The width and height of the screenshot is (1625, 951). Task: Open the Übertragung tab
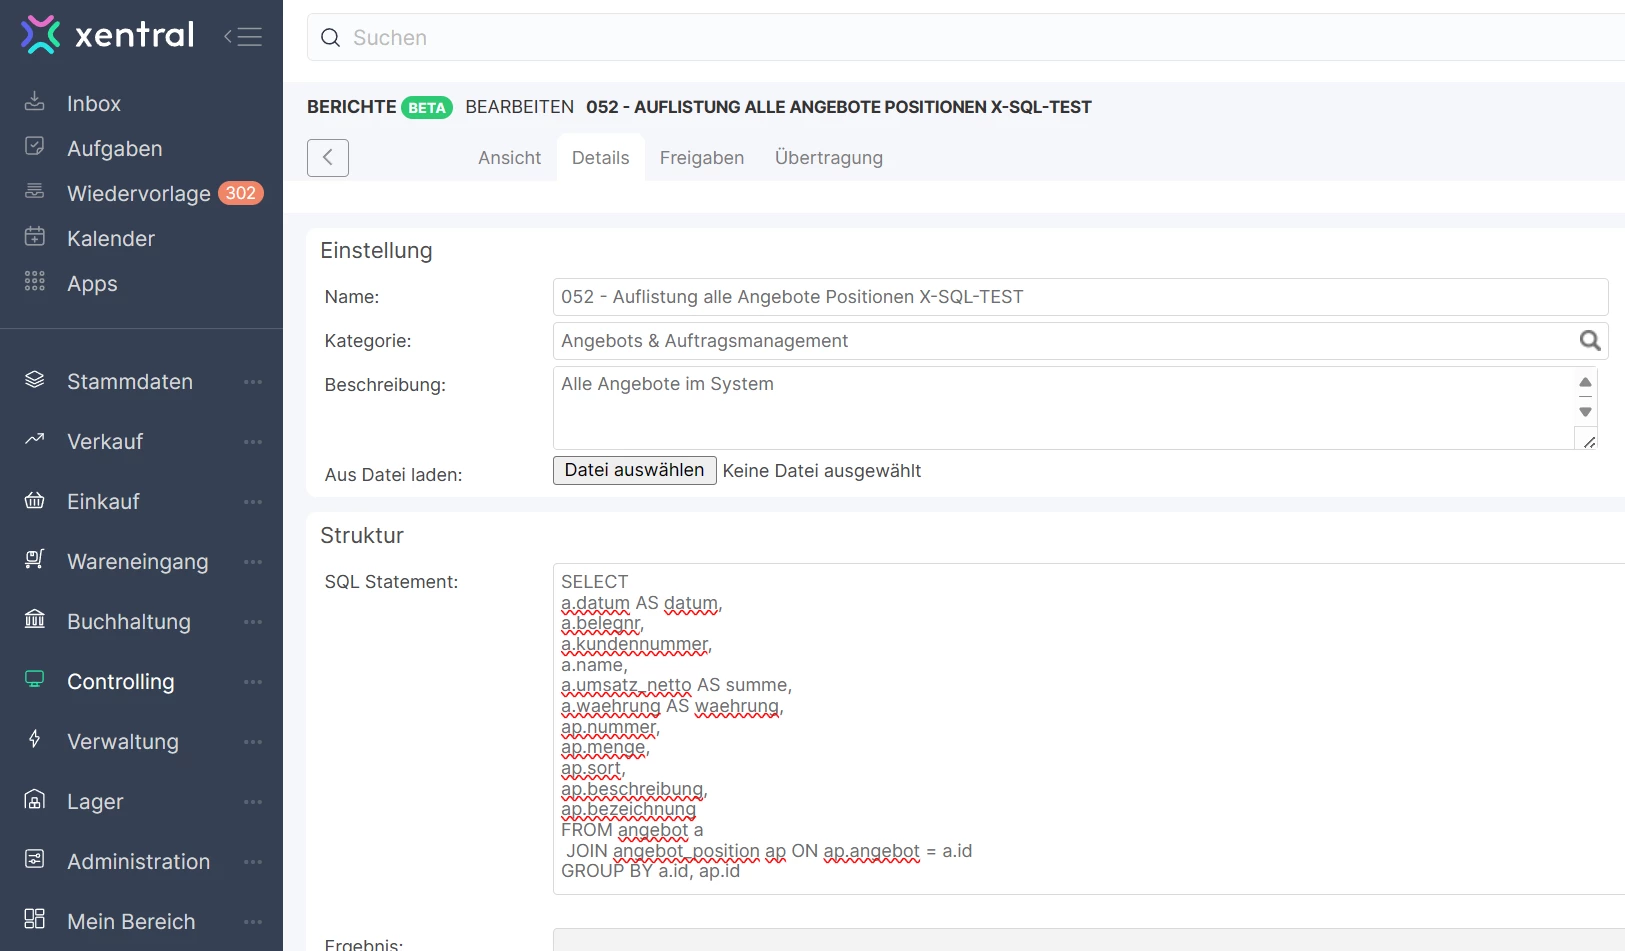pyautogui.click(x=829, y=158)
